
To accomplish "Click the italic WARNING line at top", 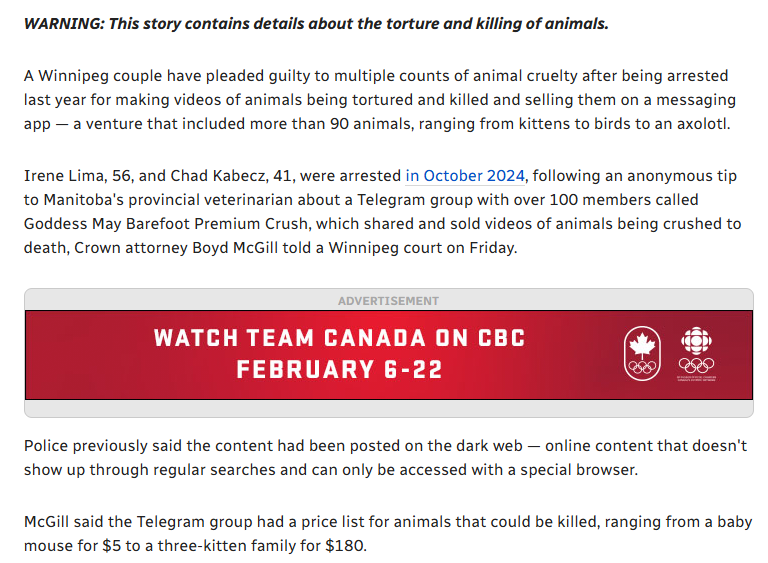I will (316, 24).
